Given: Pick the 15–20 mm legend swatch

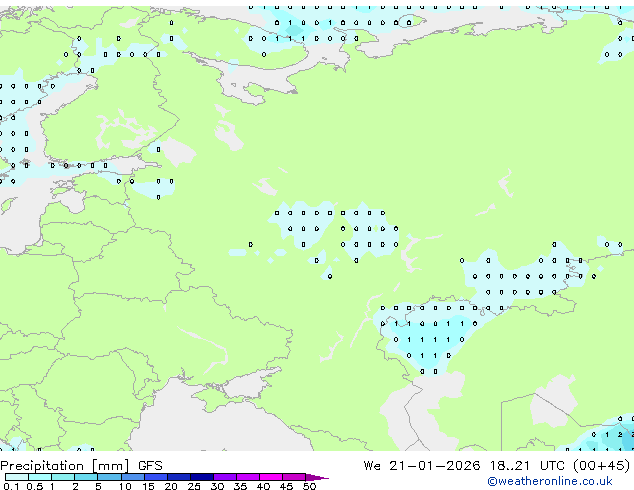Looking at the screenshot, I should (x=156, y=477).
